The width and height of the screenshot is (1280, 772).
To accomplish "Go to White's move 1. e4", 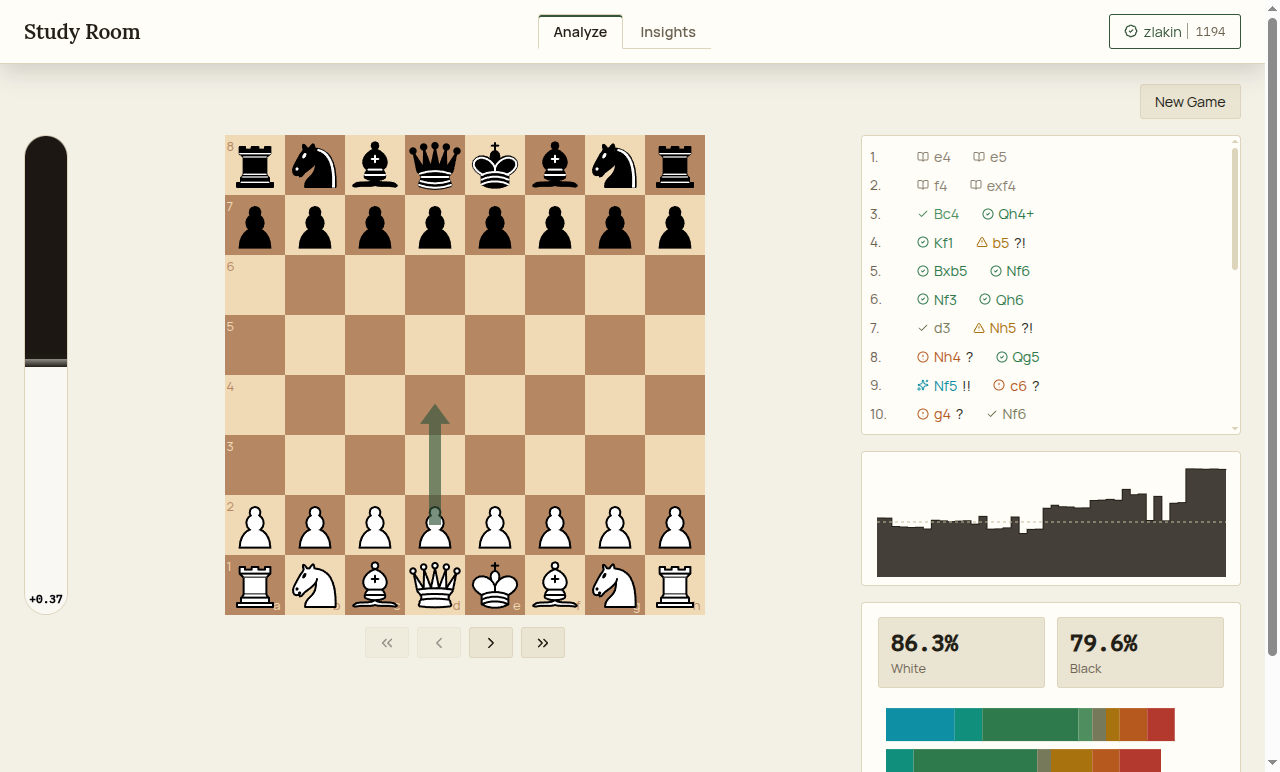I will (934, 157).
